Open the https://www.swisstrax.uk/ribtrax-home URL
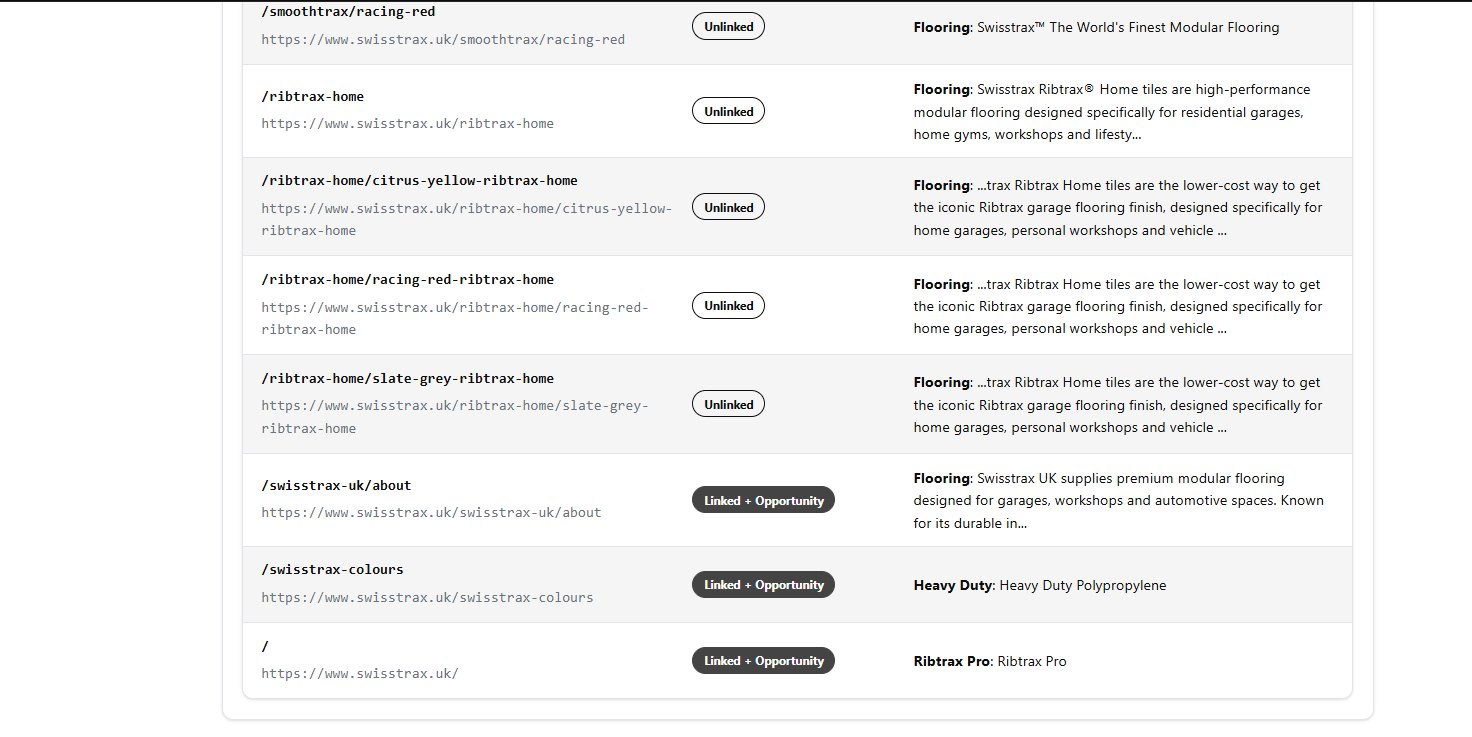 coord(407,124)
